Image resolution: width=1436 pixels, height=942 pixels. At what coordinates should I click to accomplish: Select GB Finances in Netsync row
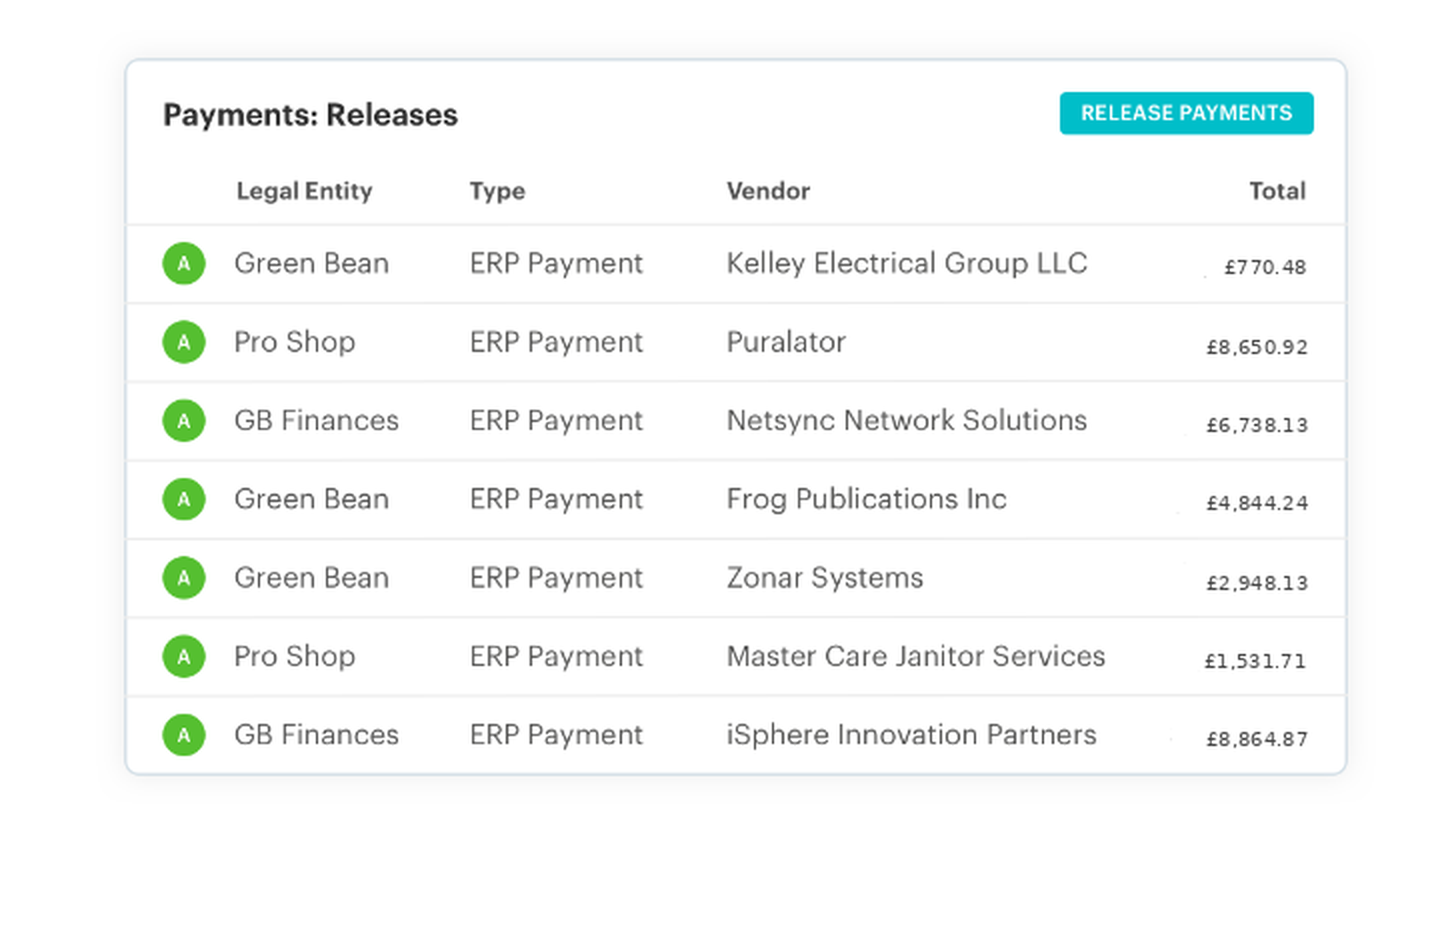pos(316,420)
